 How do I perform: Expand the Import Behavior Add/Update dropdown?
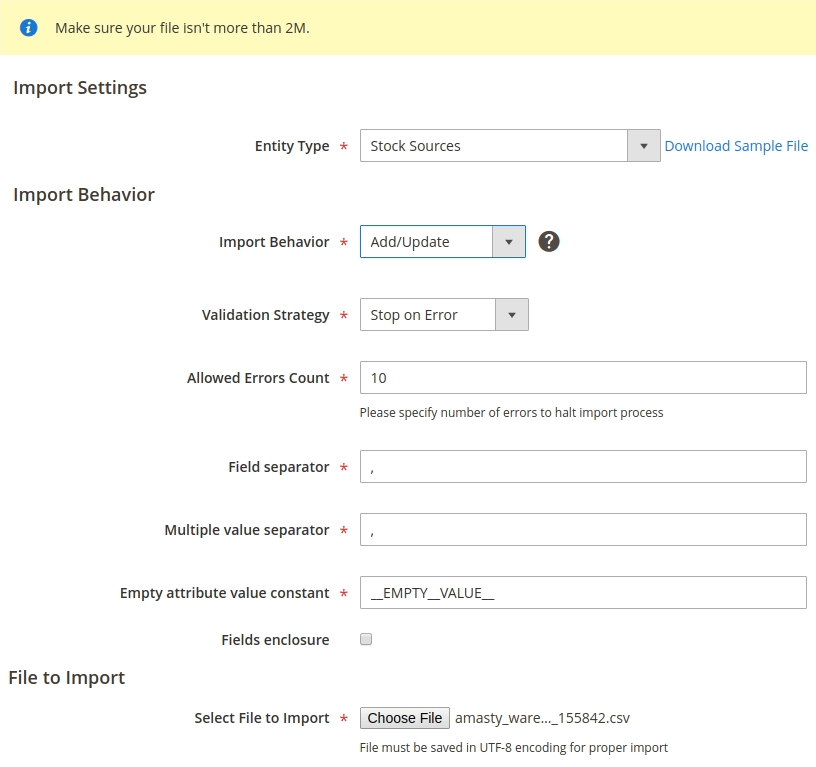(442, 242)
